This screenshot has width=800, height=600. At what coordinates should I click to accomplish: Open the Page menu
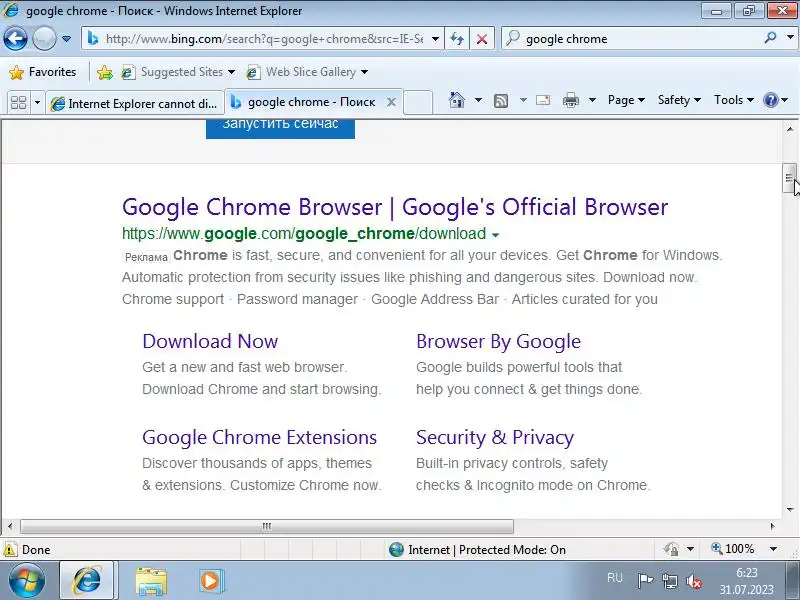626,100
